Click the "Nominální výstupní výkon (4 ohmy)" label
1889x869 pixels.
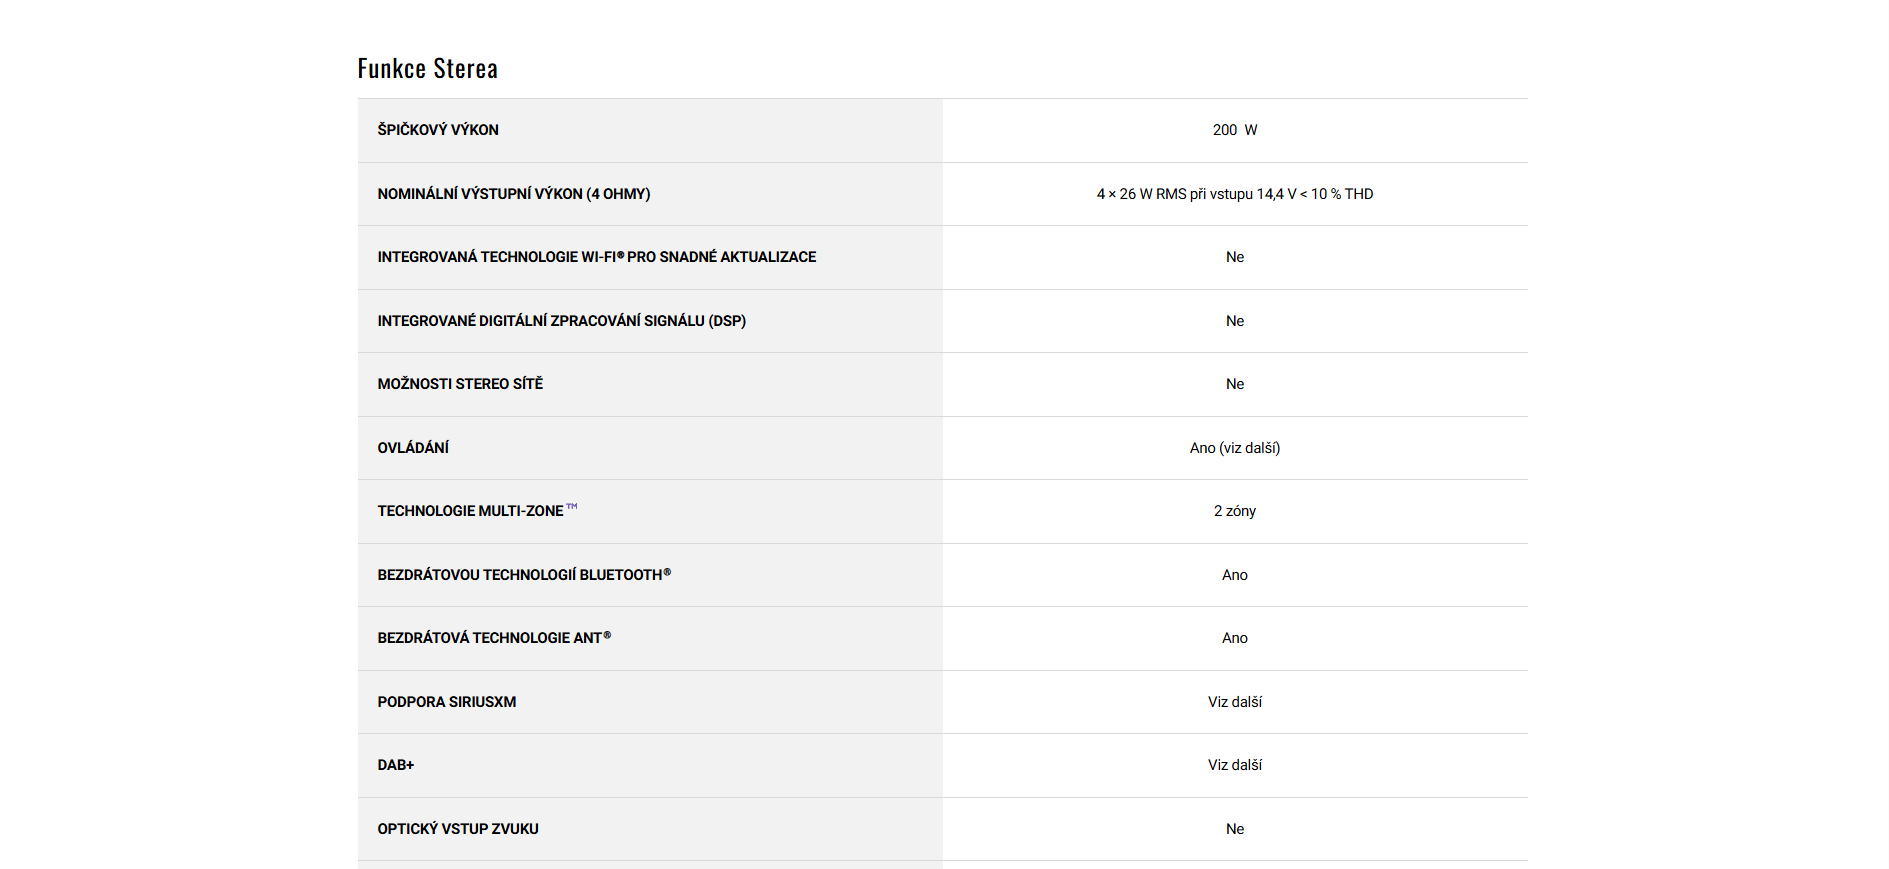click(x=514, y=194)
